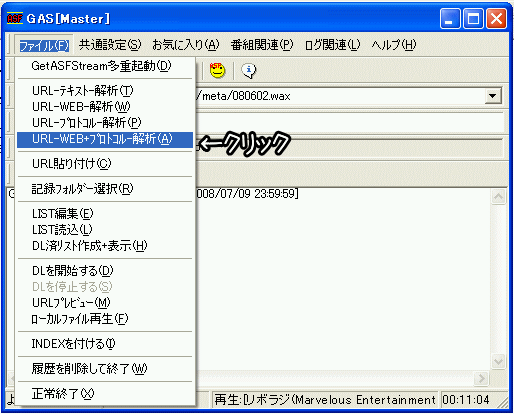Click the yellow ASF smiley face icon
Viewport: 514px width, 414px height.
pyautogui.click(x=217, y=70)
